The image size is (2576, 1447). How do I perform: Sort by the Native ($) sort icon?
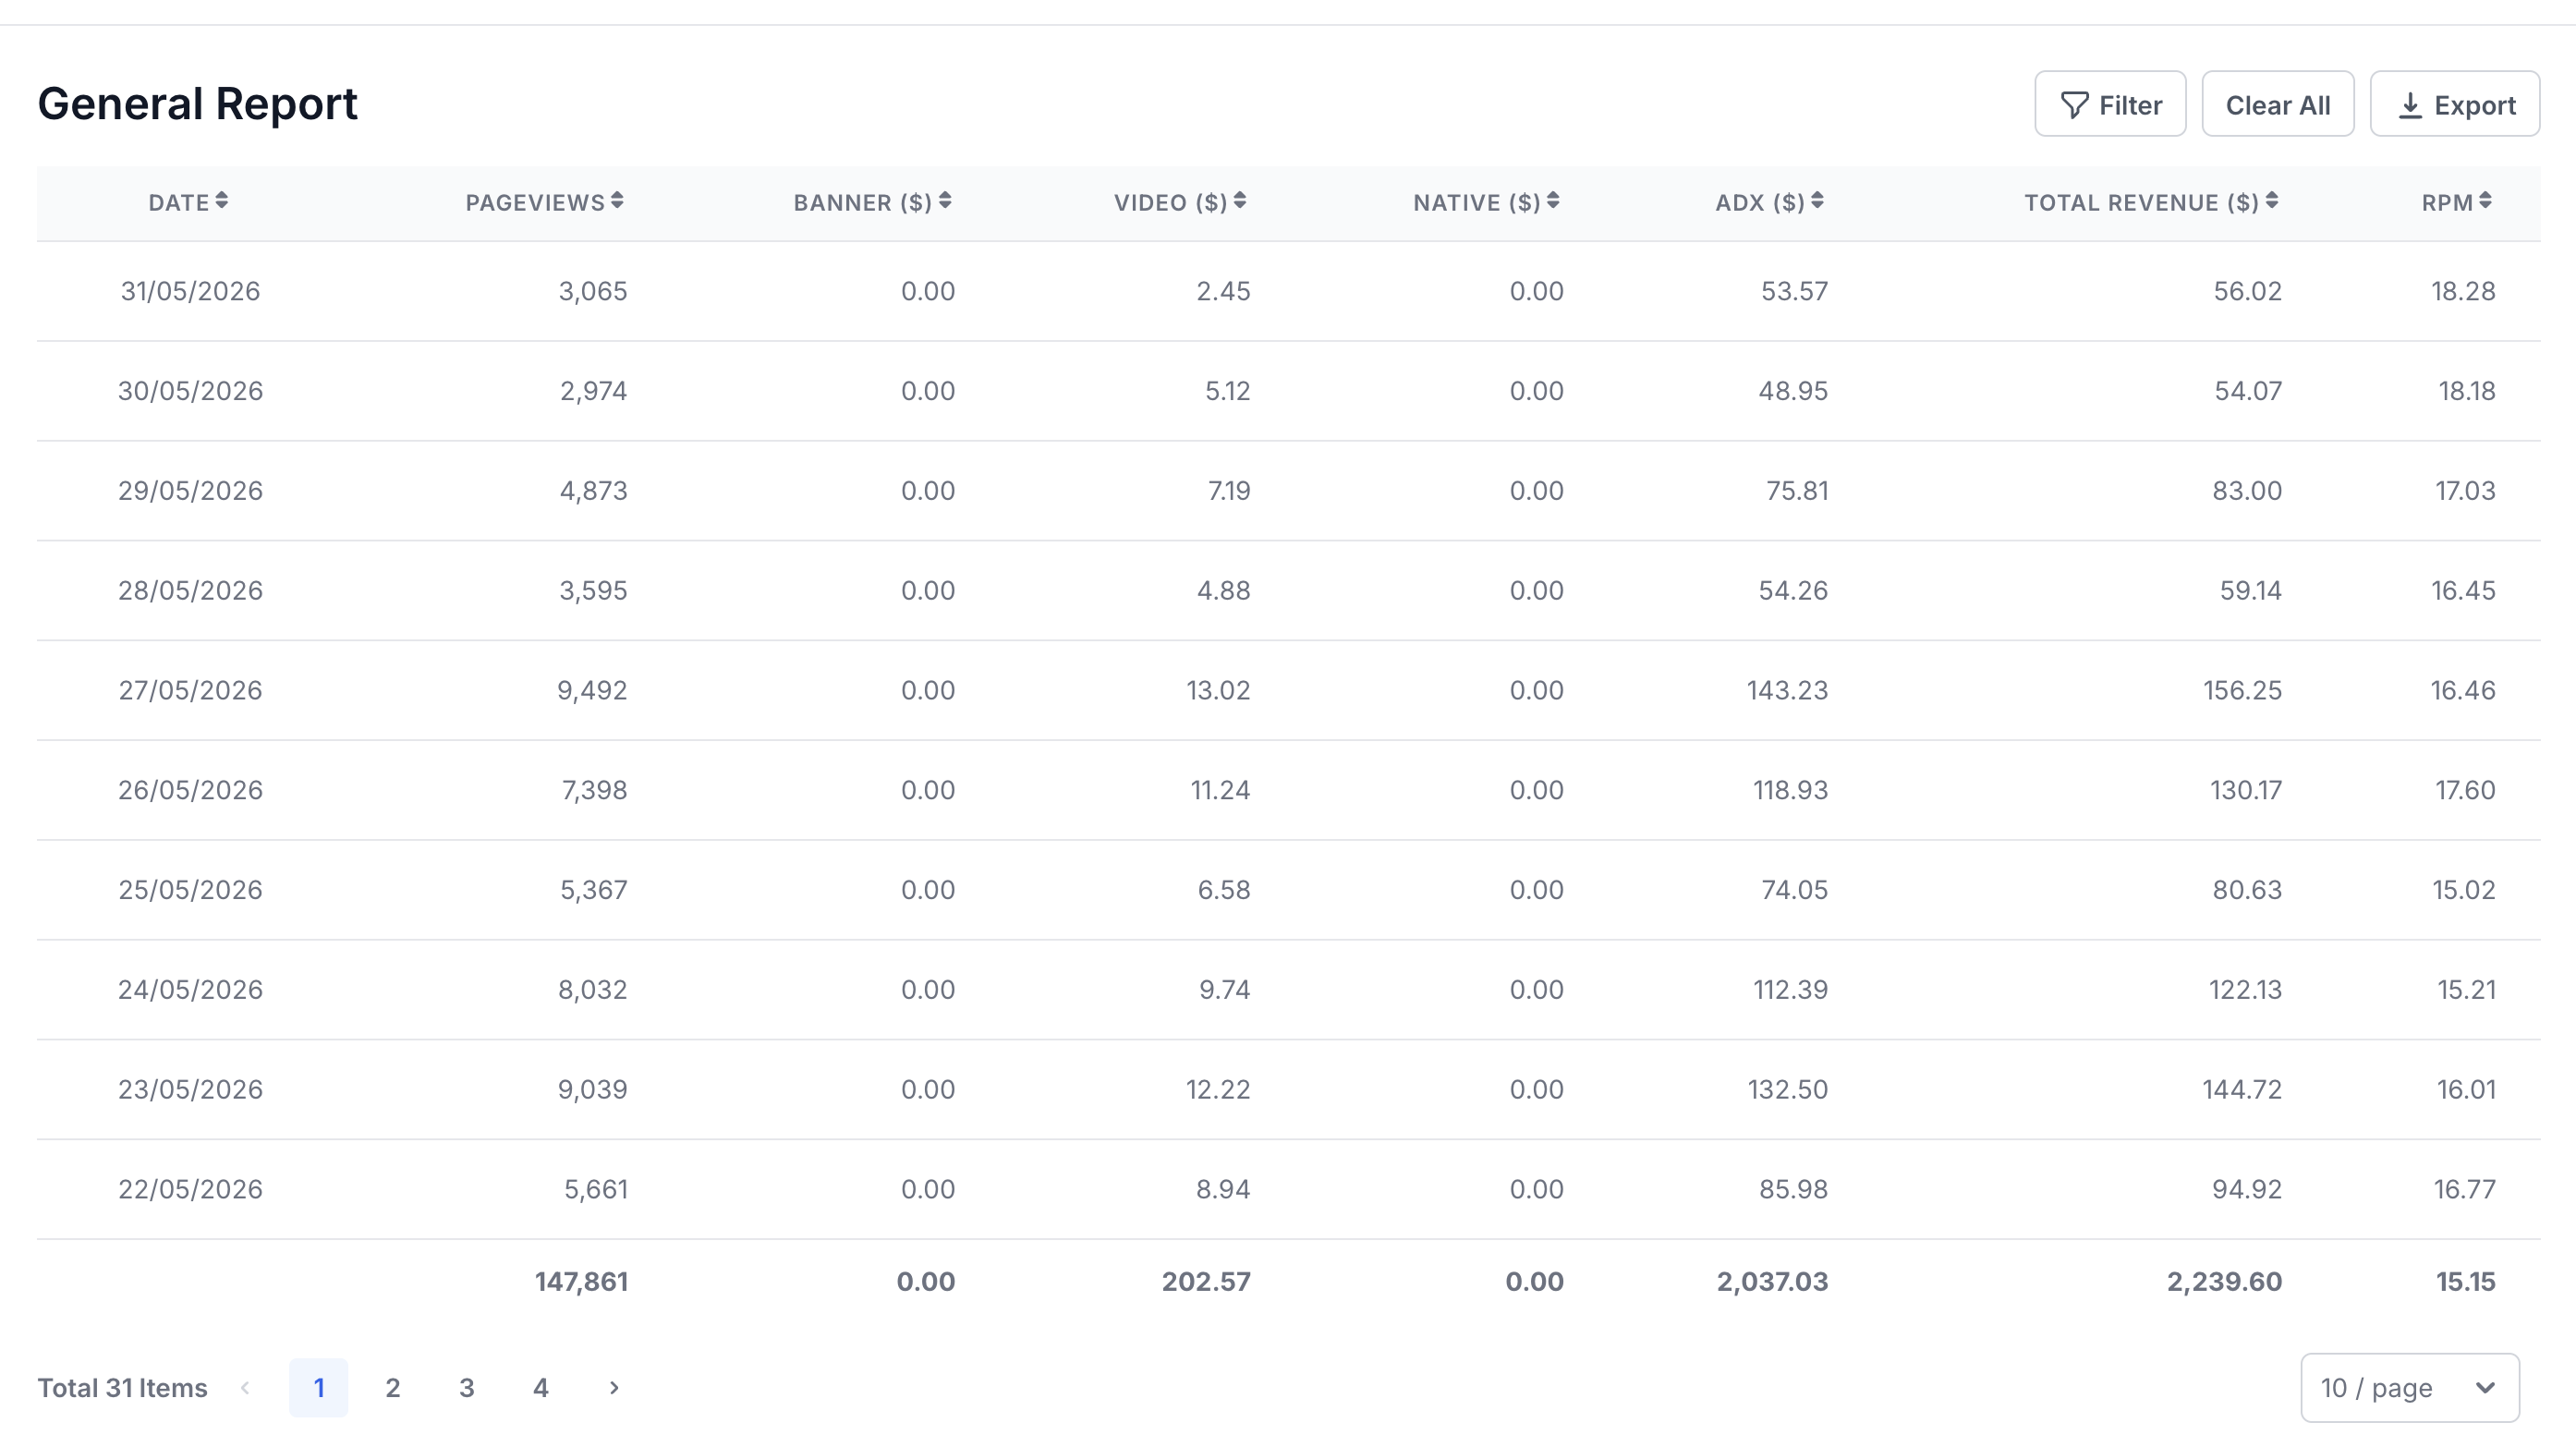1553,201
